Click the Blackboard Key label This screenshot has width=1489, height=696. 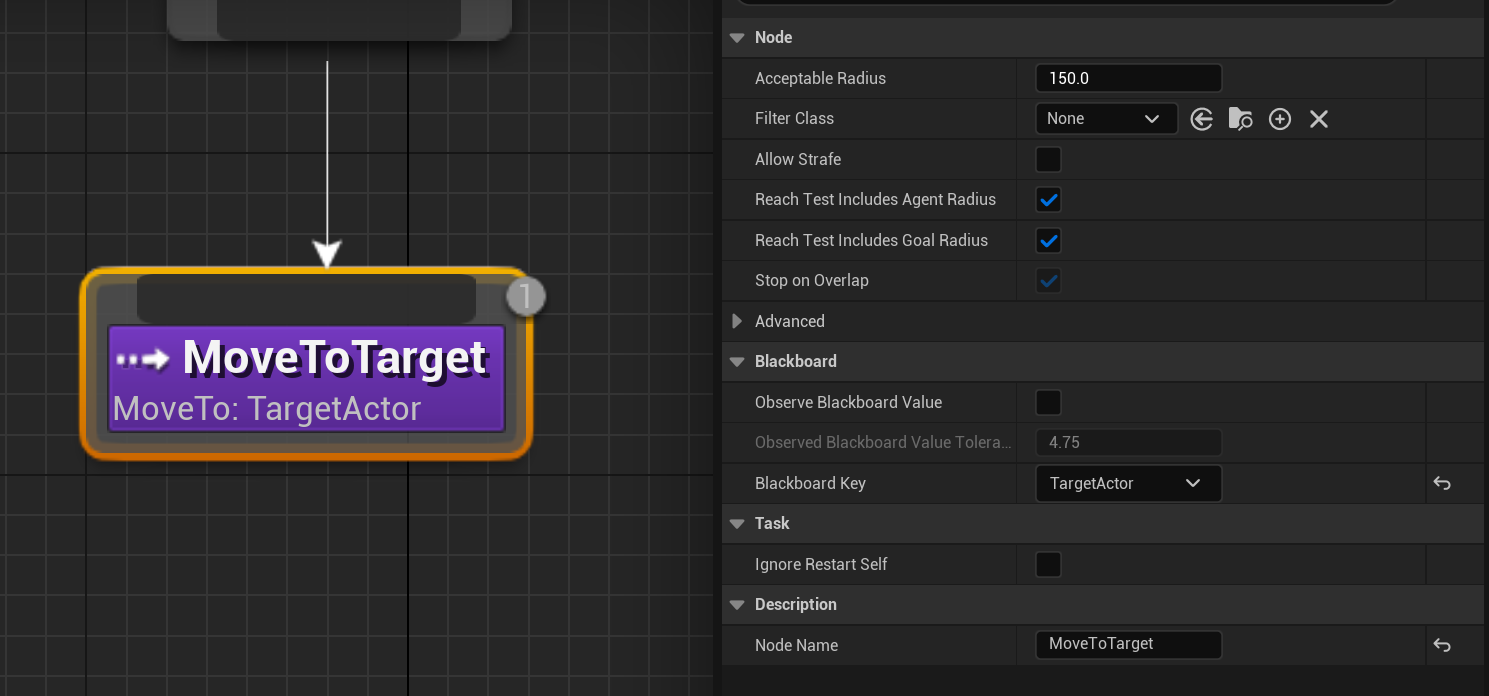(810, 483)
